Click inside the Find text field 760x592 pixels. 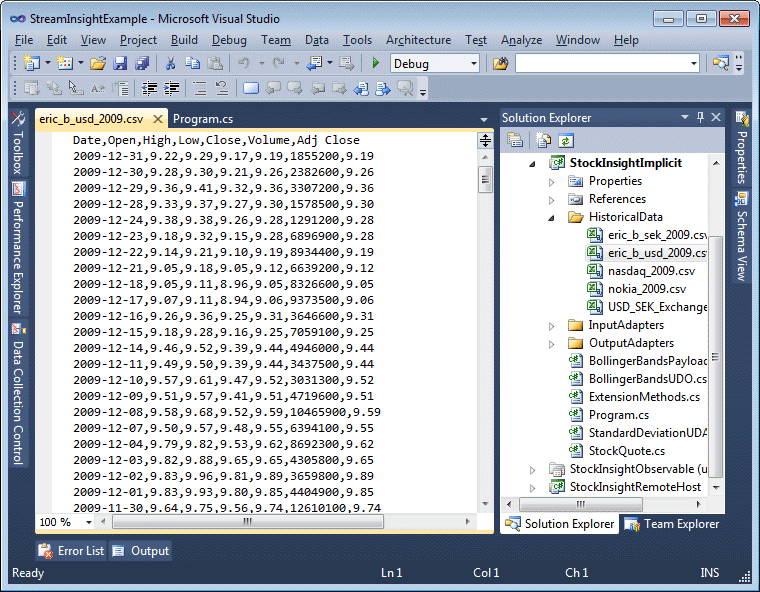point(601,64)
